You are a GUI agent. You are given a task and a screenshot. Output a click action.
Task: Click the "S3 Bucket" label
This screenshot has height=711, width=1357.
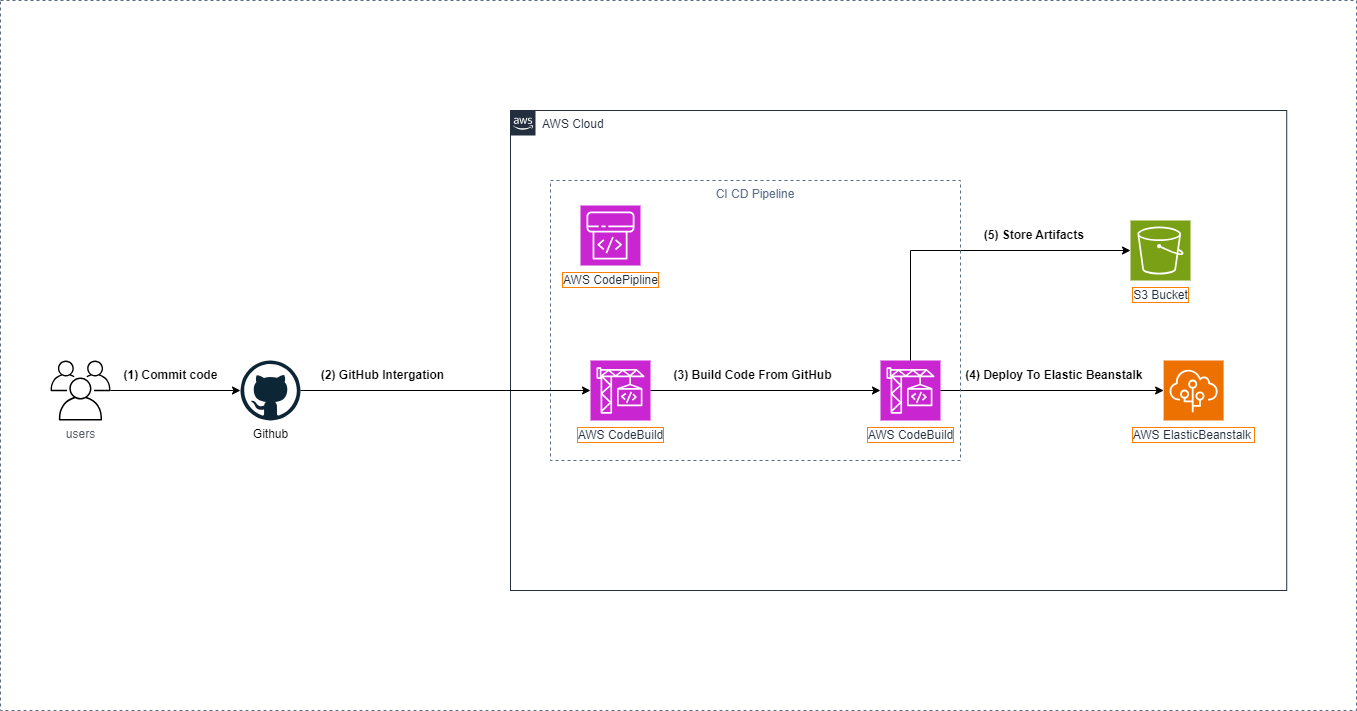click(1160, 295)
